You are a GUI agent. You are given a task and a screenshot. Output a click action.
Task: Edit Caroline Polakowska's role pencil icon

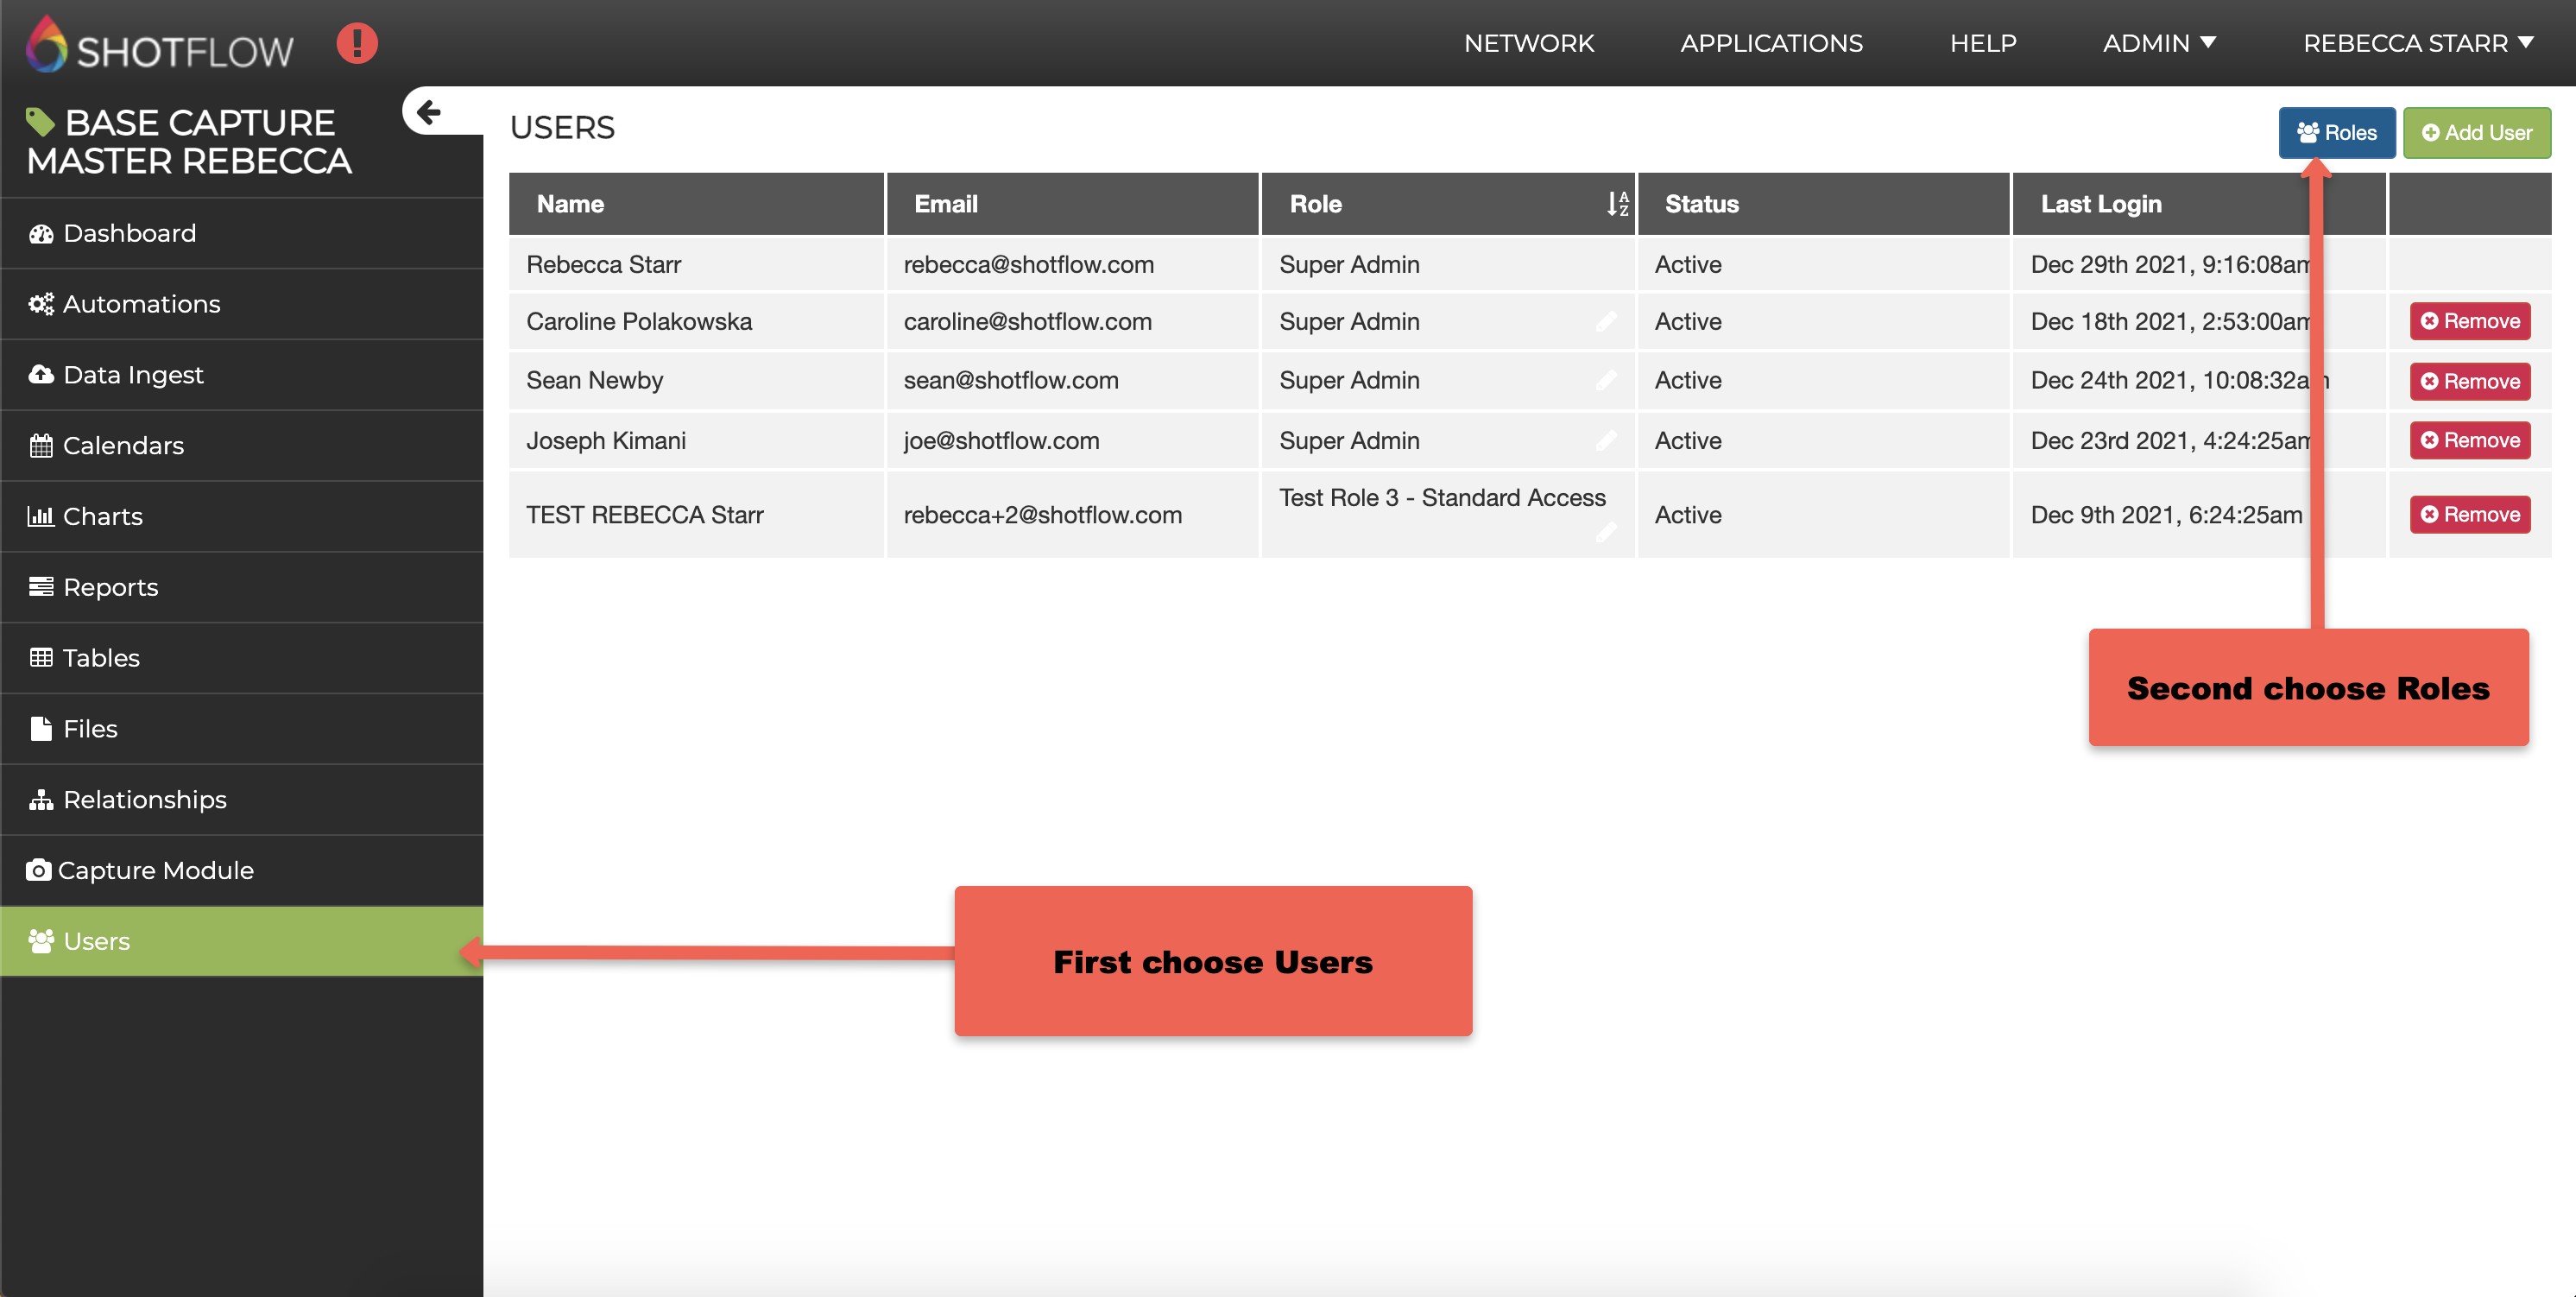[1606, 322]
